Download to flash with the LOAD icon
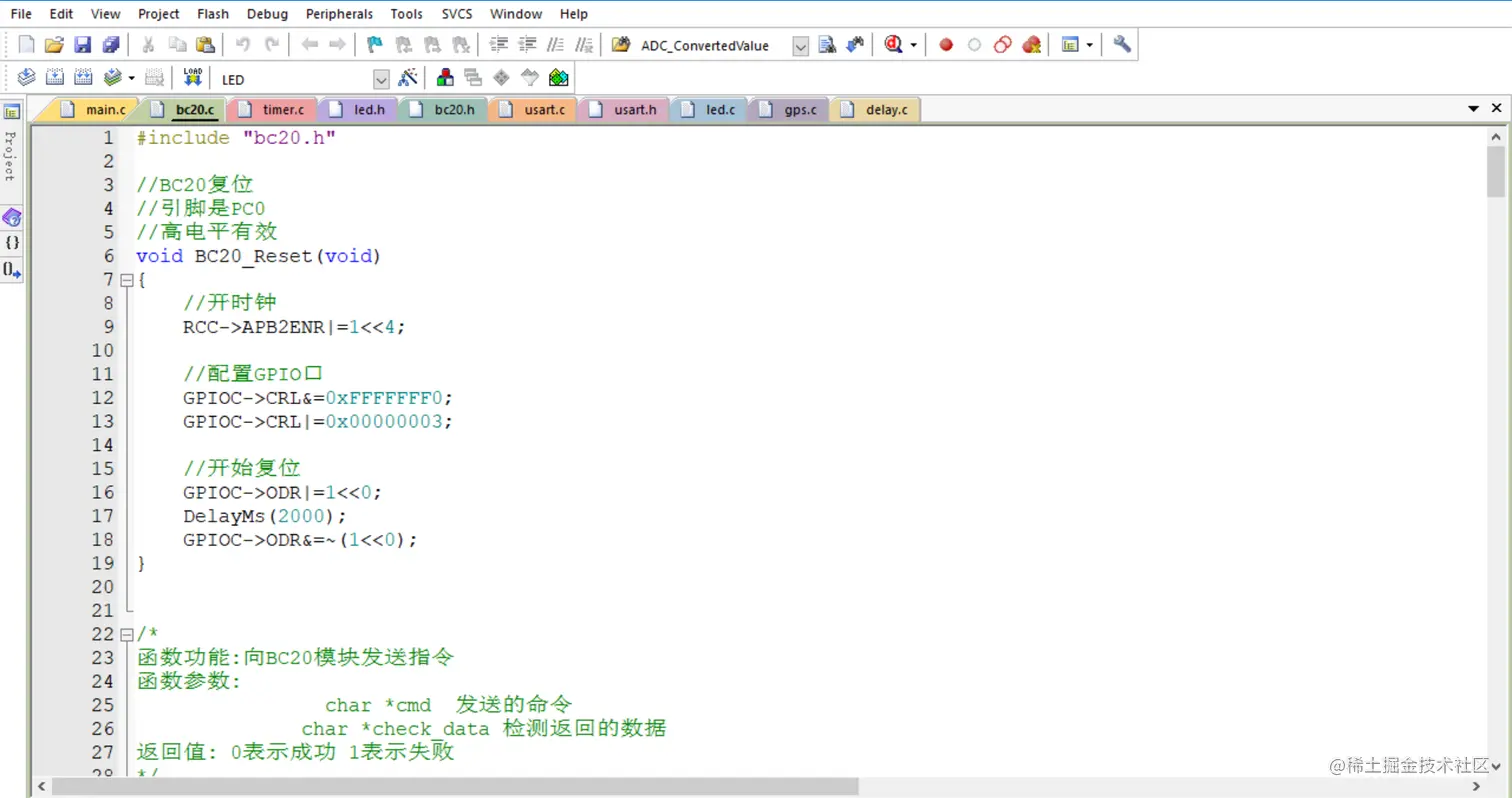Screen dimensions: 1512x798 (192, 78)
